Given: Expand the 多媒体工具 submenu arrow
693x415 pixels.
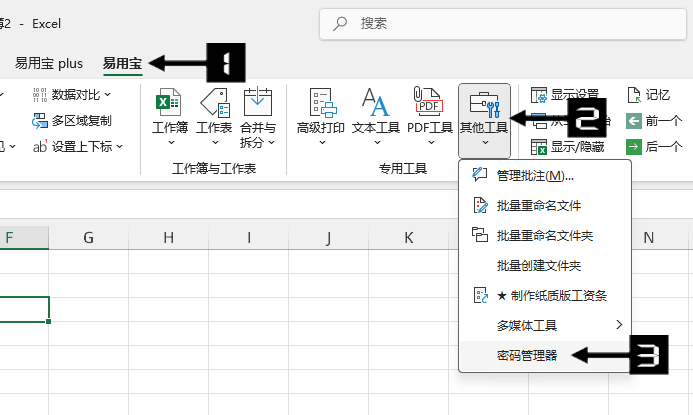Looking at the screenshot, I should [x=619, y=325].
